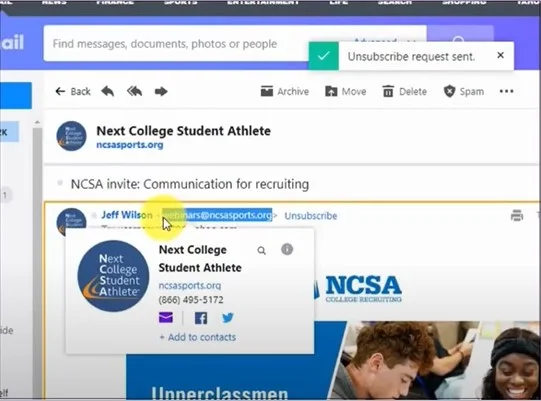Click the highlighted webinars@ncsasports.org address
This screenshot has height=401, width=541.
pyautogui.click(x=217, y=215)
